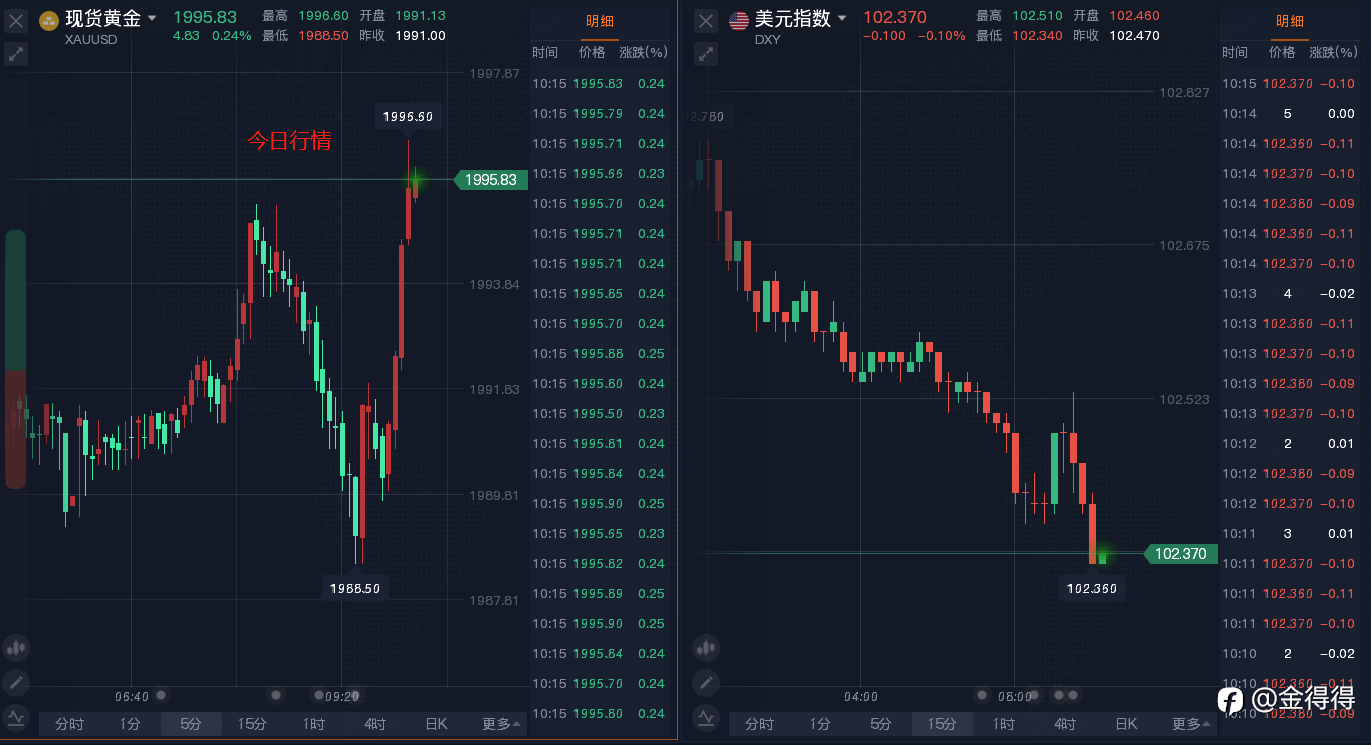Click the long-short ratio bar on gold chart
The image size is (1371, 745).
(15, 360)
